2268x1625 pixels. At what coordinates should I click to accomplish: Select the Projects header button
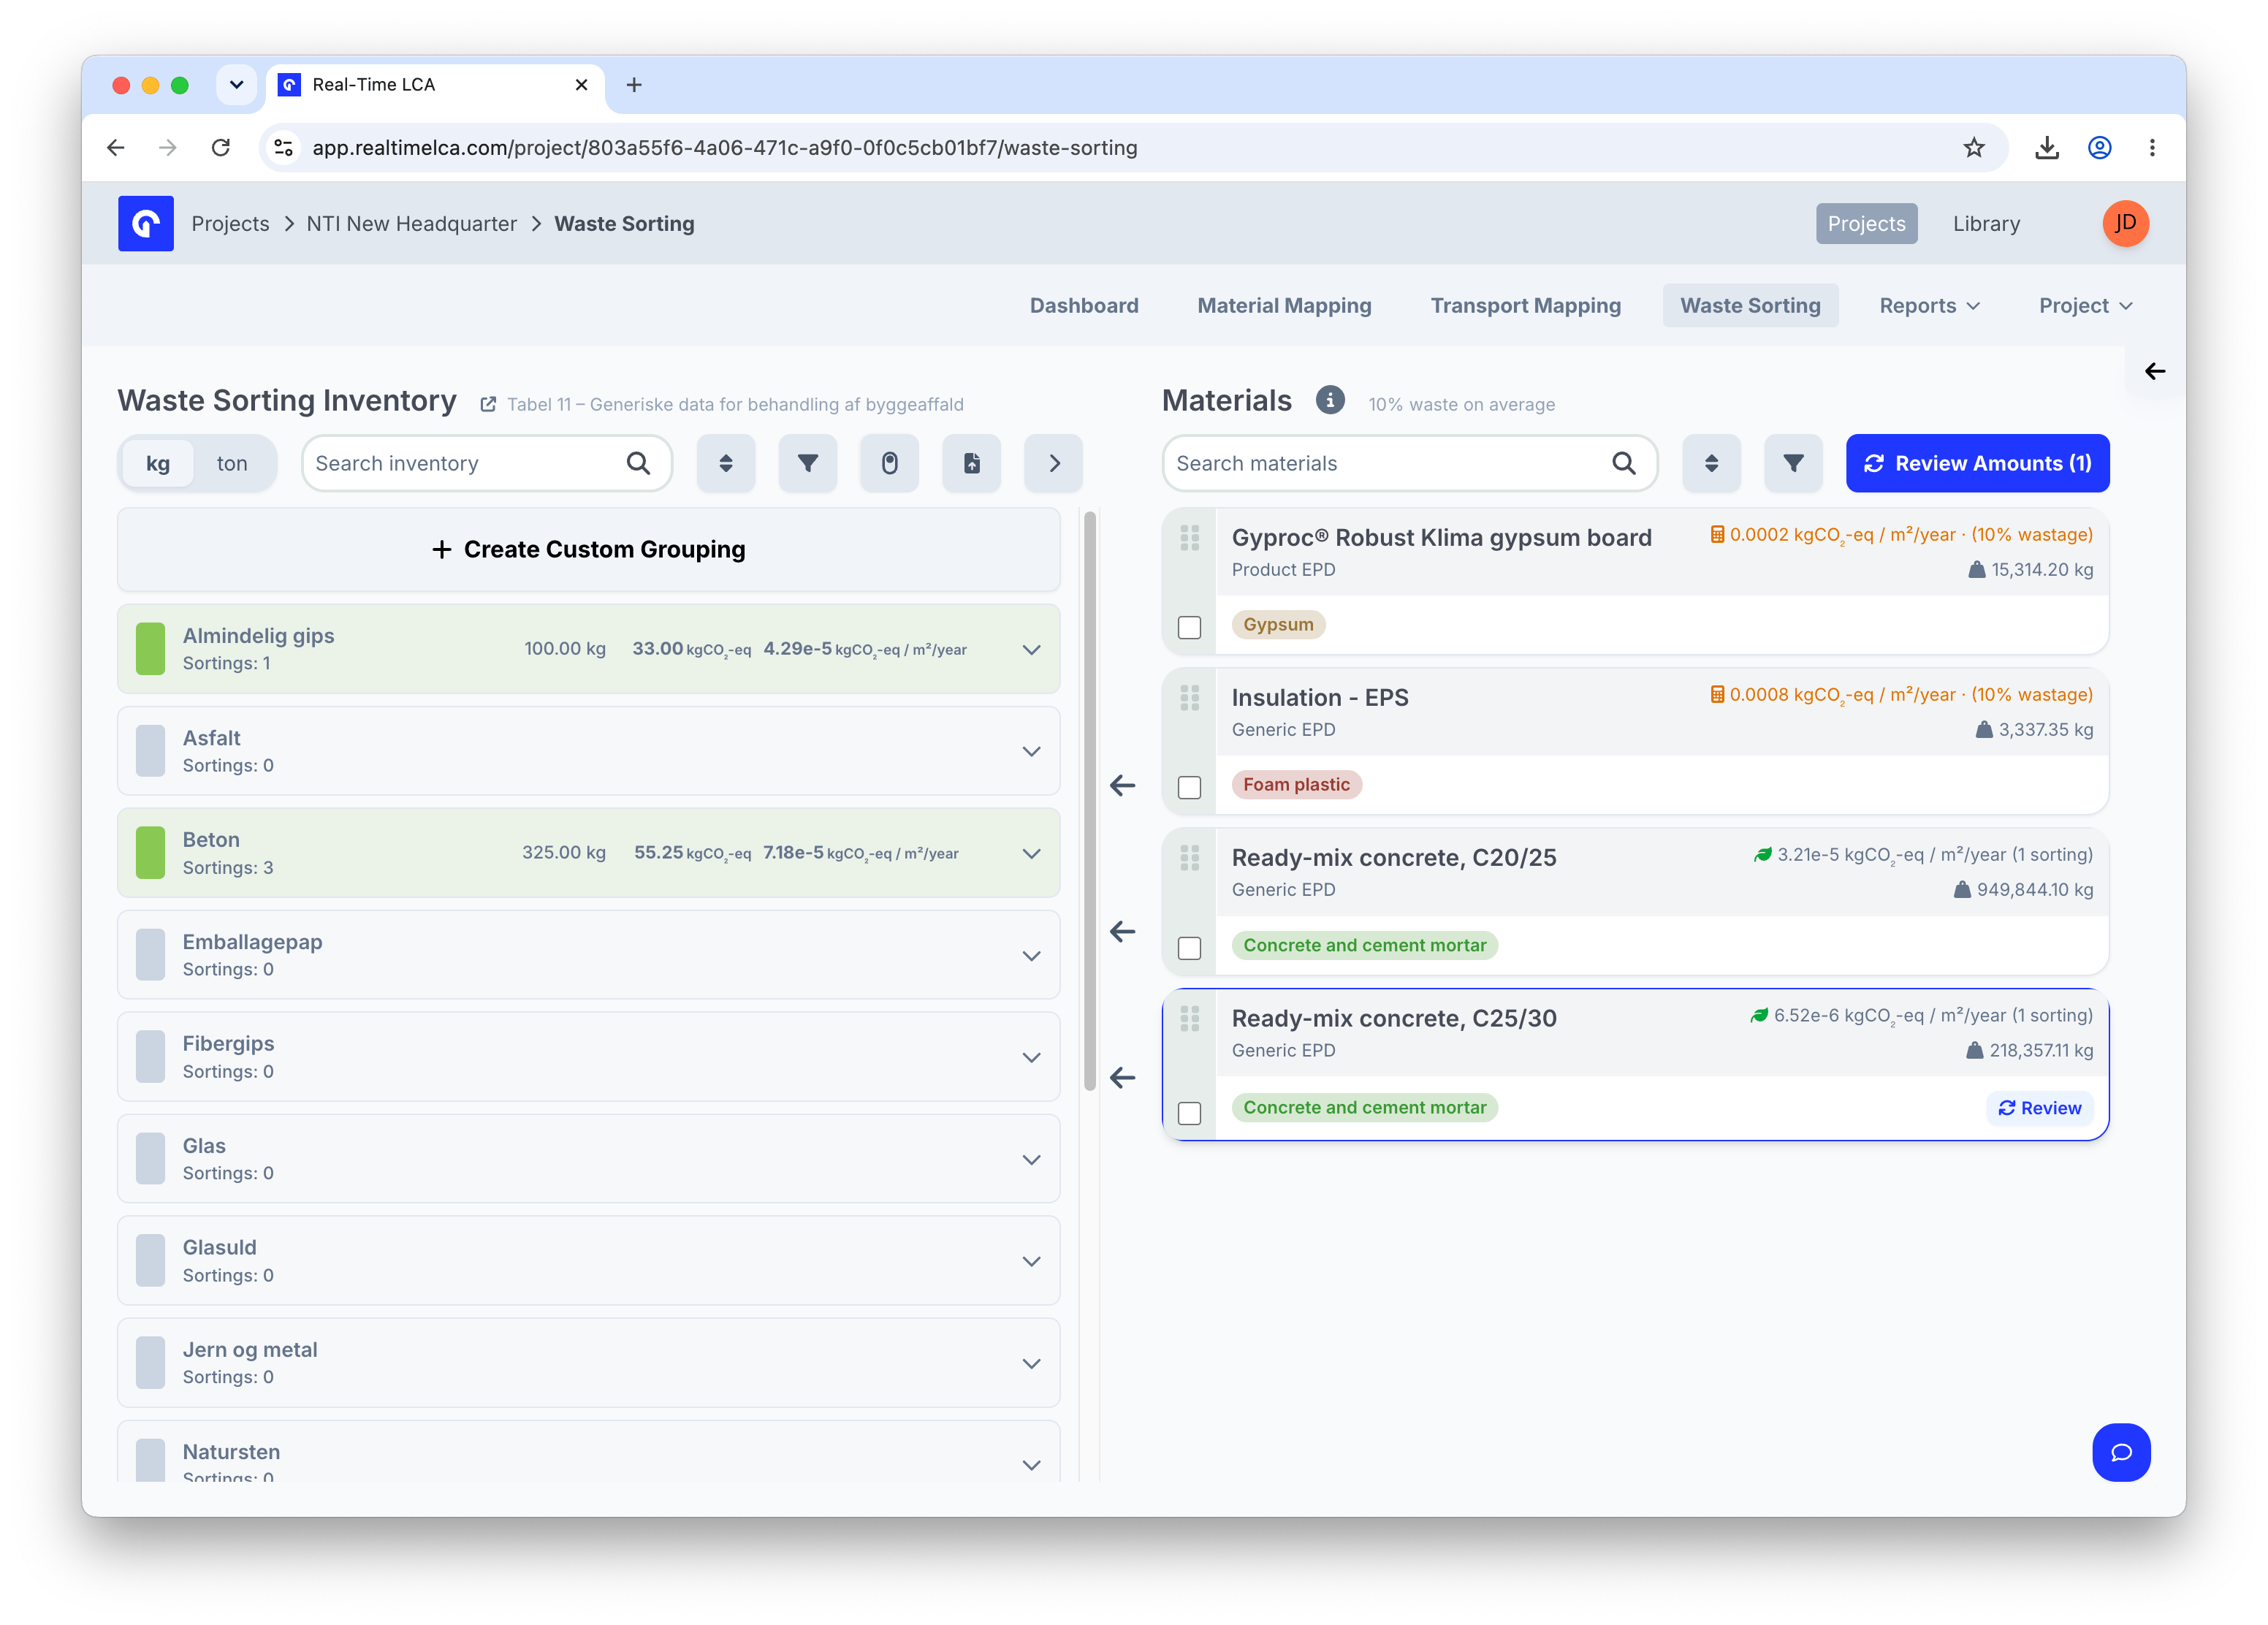[x=1866, y=223]
